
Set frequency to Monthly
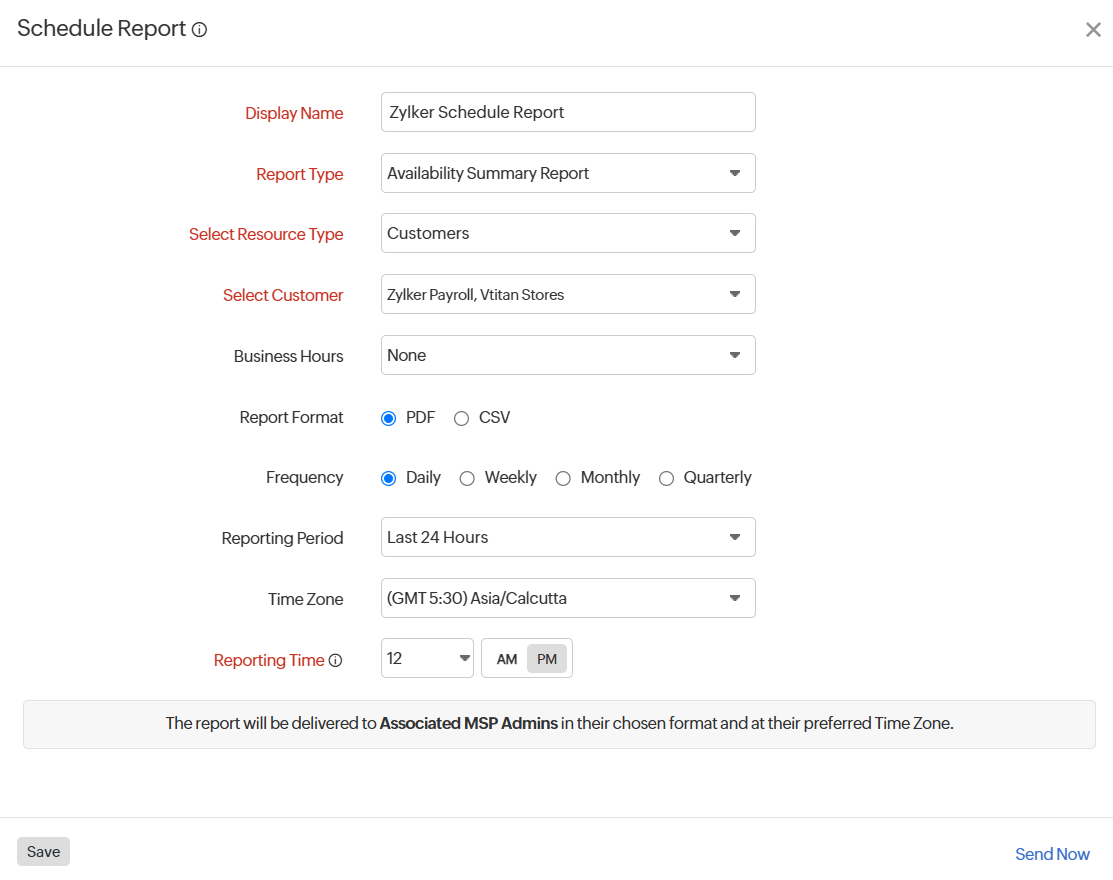[563, 479]
